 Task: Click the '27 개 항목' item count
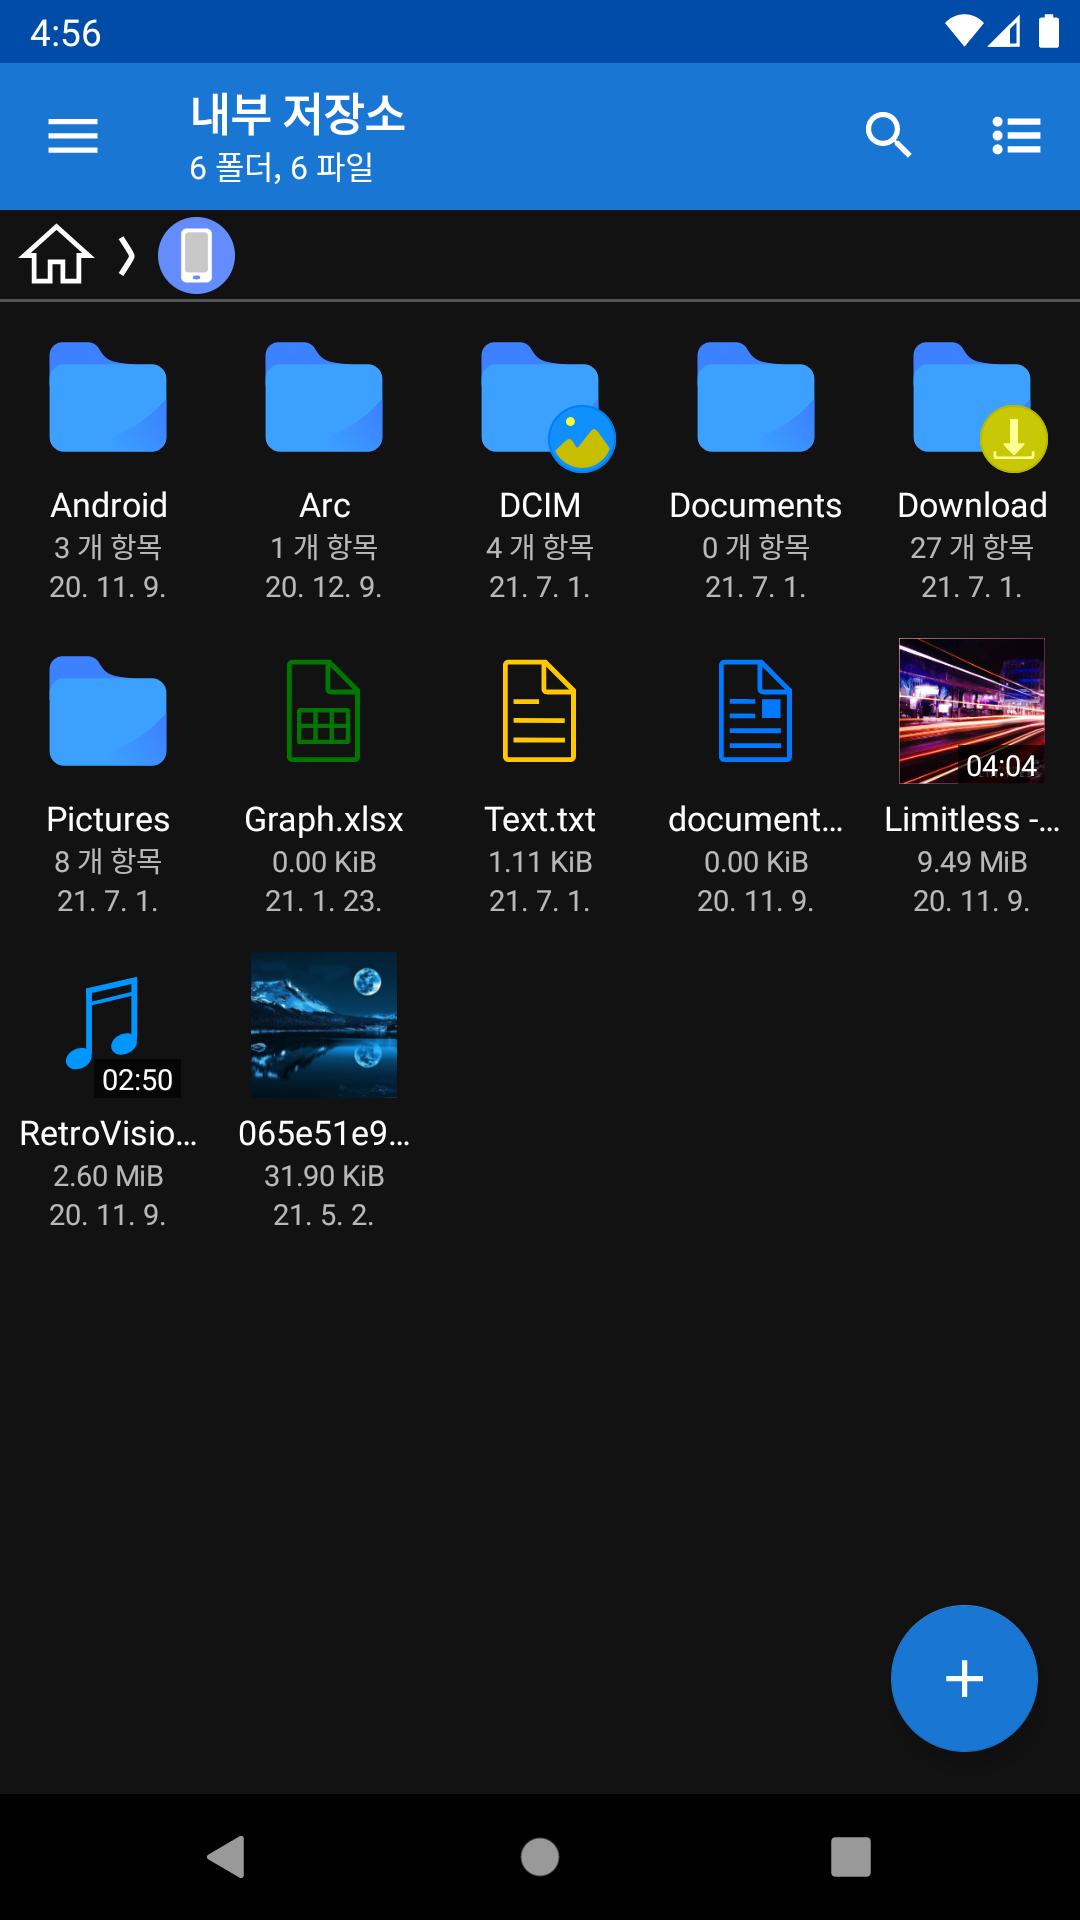coord(972,547)
